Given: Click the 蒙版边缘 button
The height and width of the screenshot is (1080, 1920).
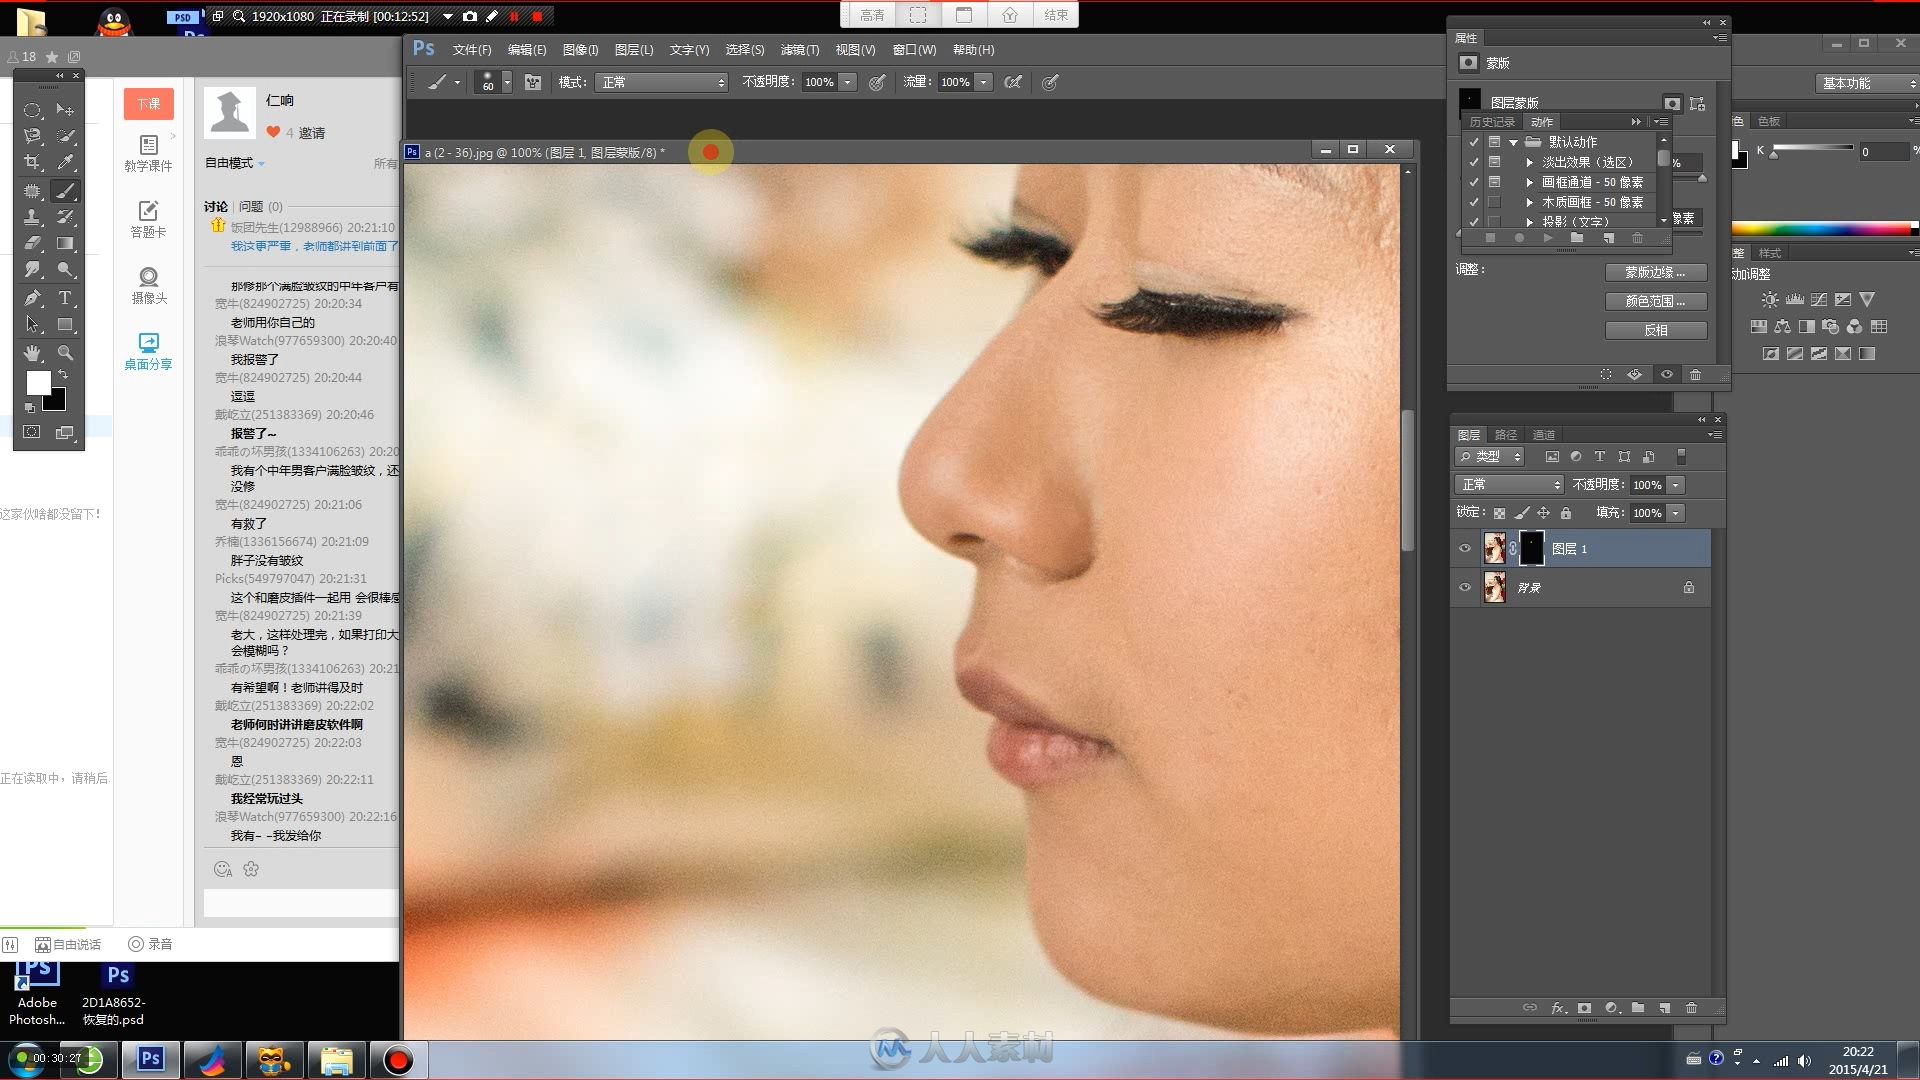Looking at the screenshot, I should point(1655,272).
